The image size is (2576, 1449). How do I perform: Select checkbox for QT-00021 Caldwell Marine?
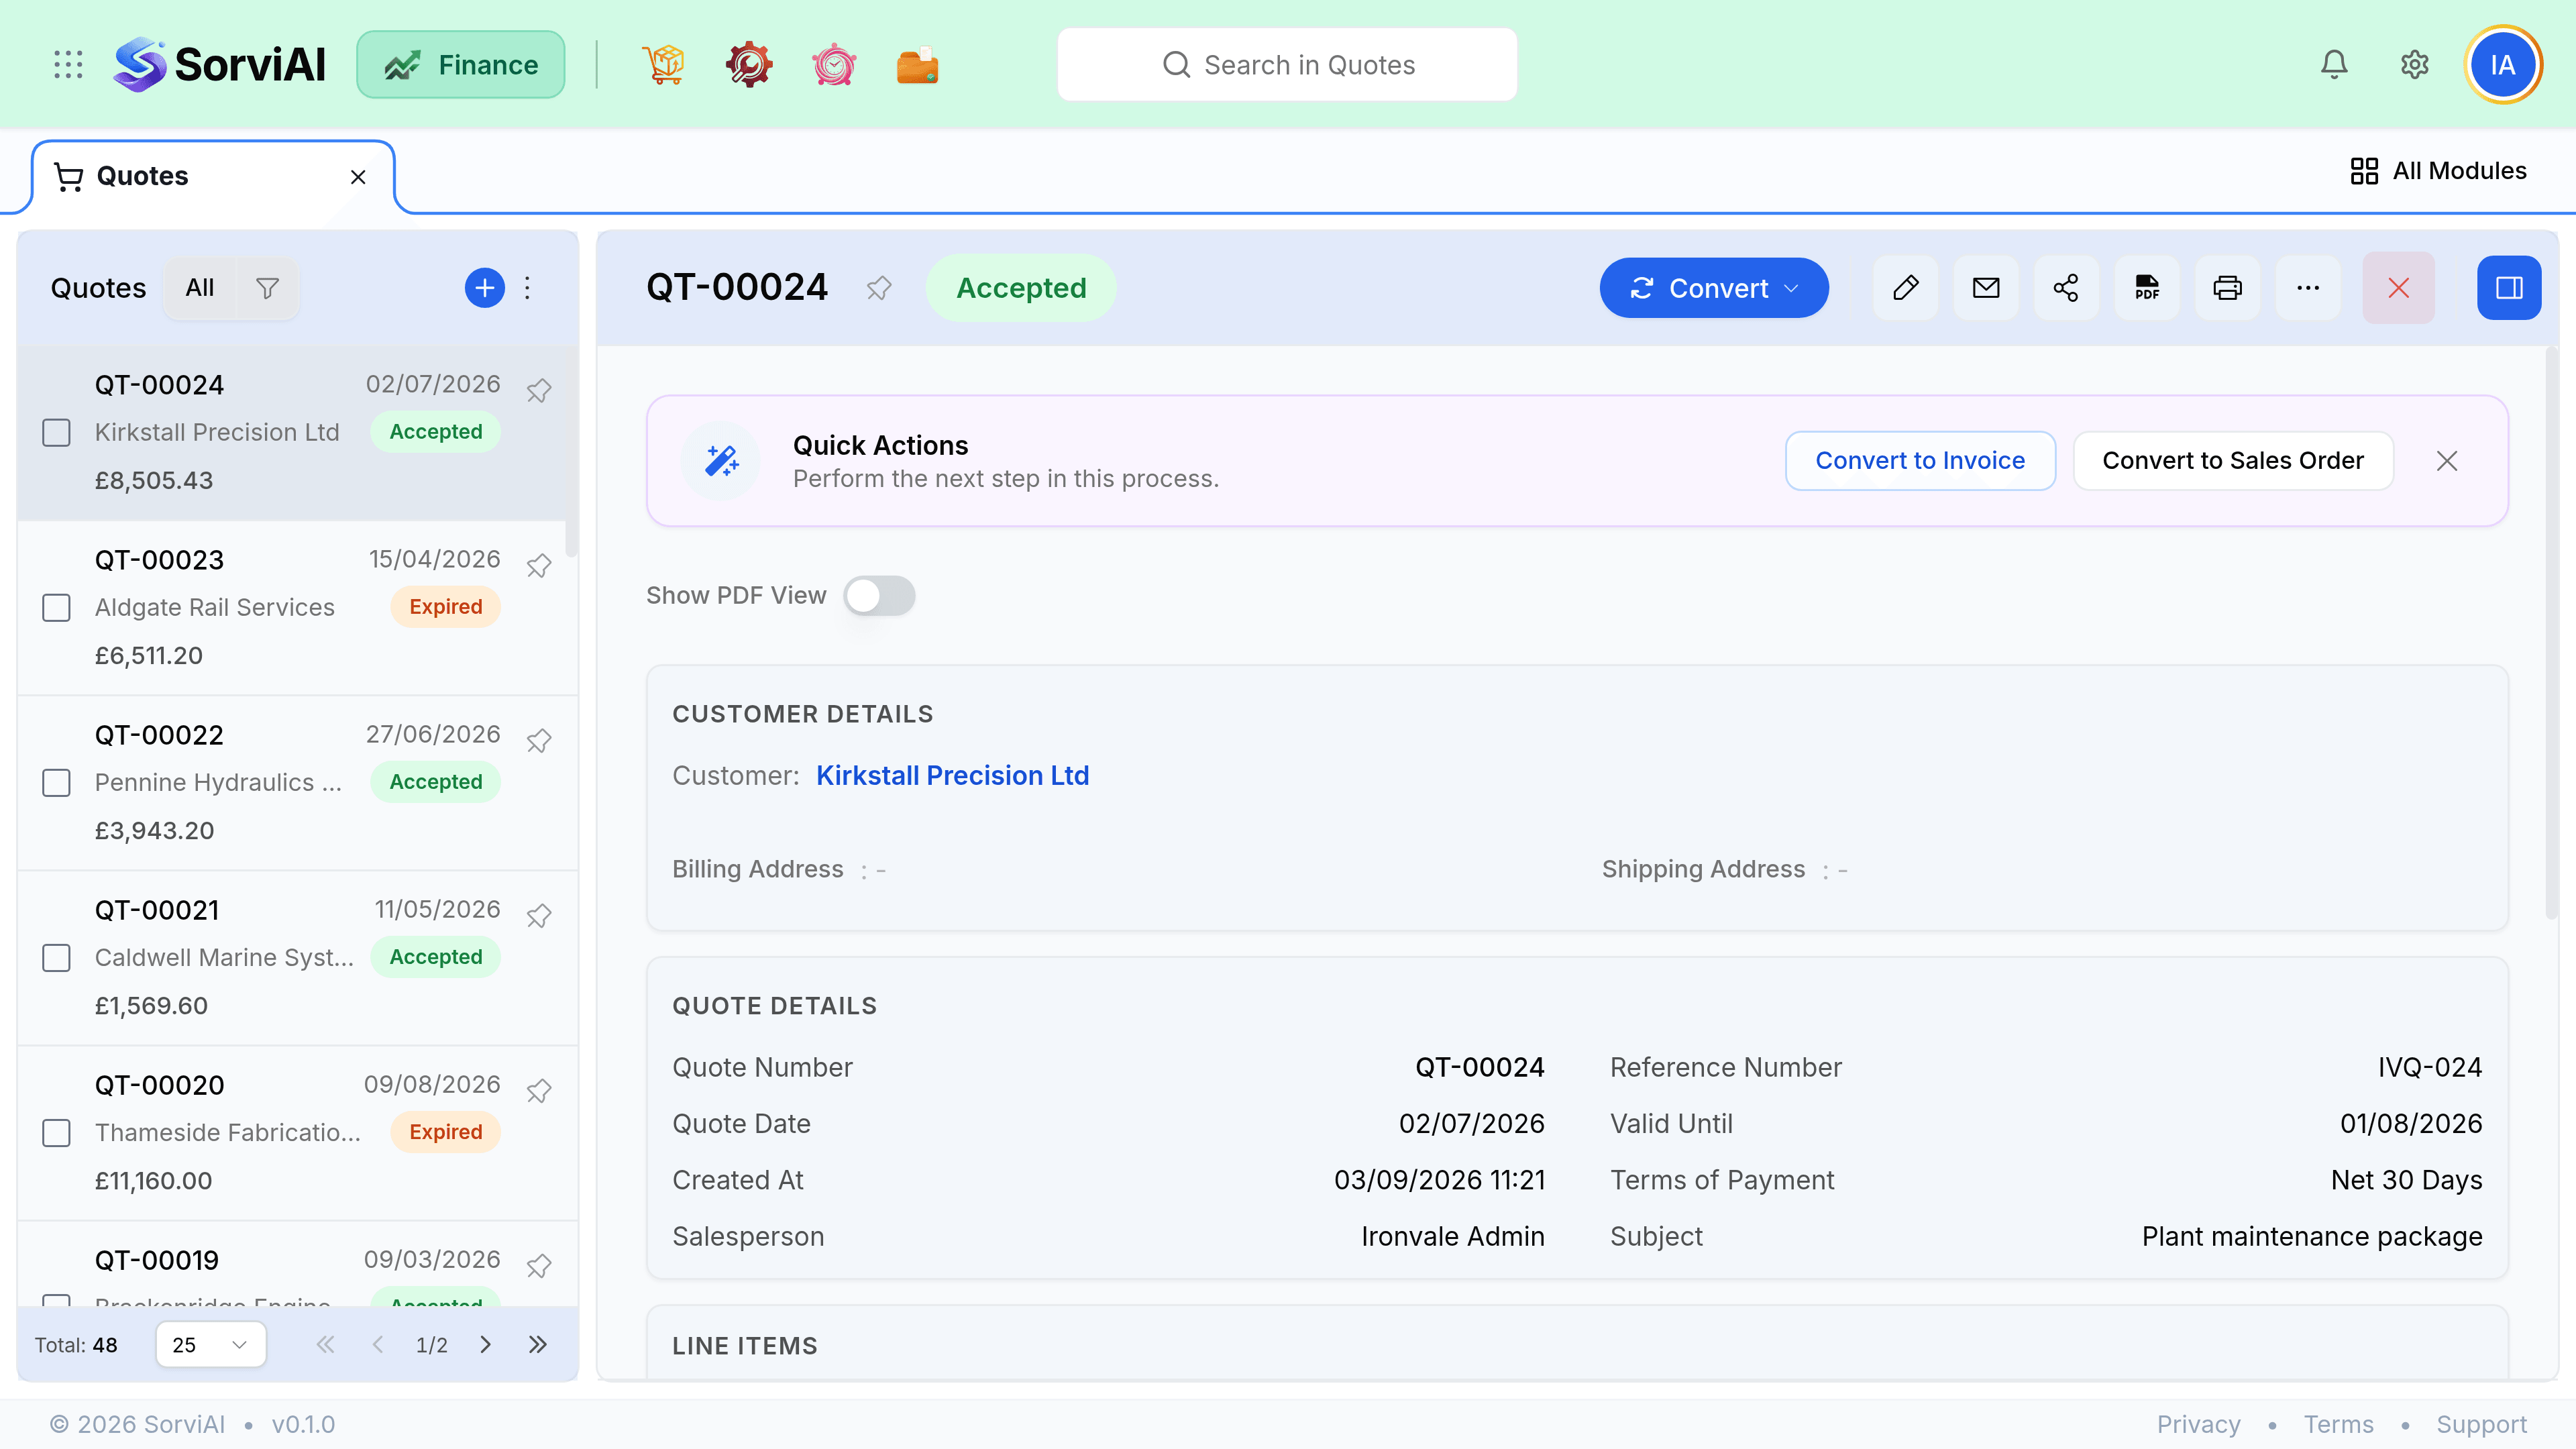click(x=56, y=958)
